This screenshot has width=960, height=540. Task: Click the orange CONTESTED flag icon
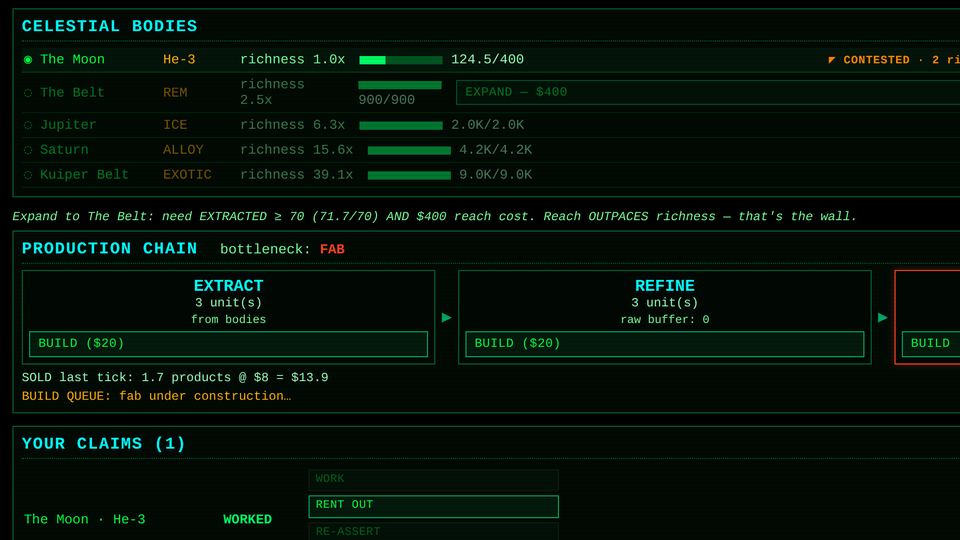pyautogui.click(x=831, y=60)
